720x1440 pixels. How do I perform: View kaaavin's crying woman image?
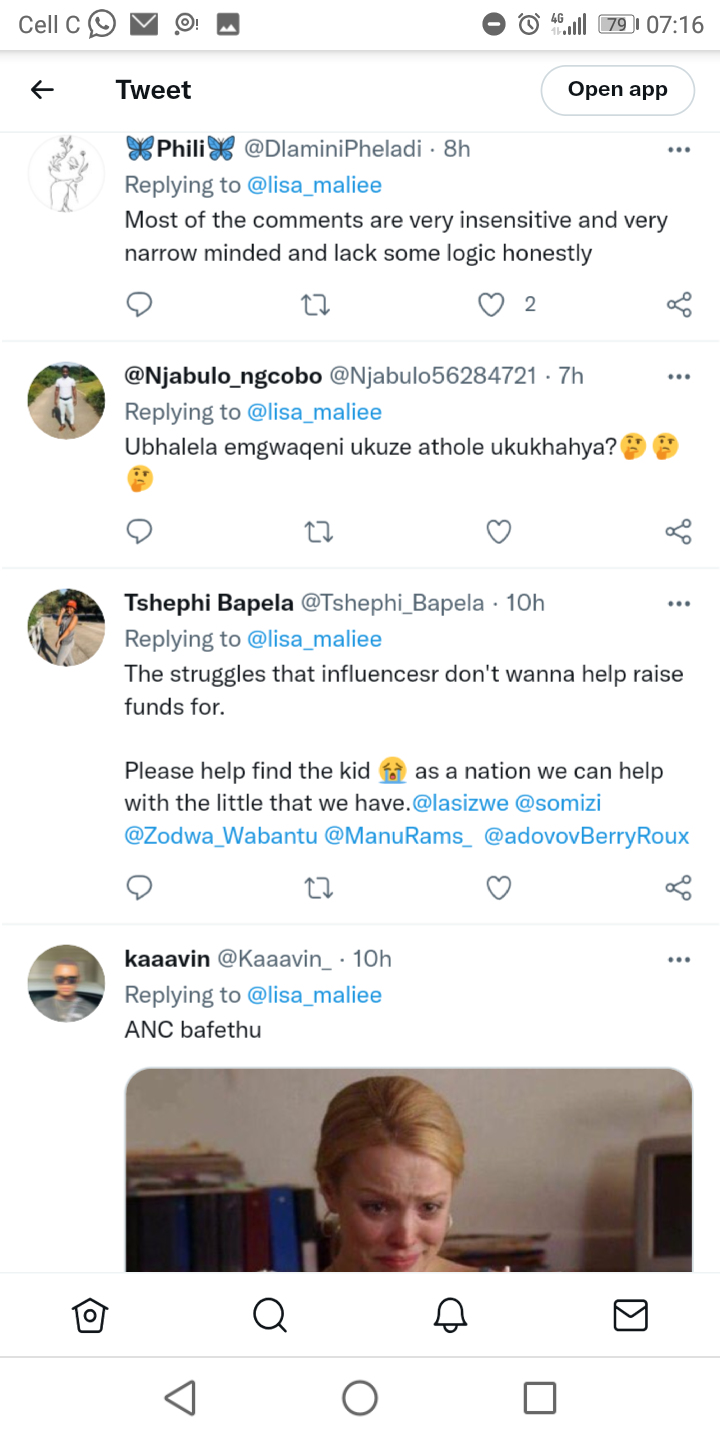click(x=409, y=1170)
